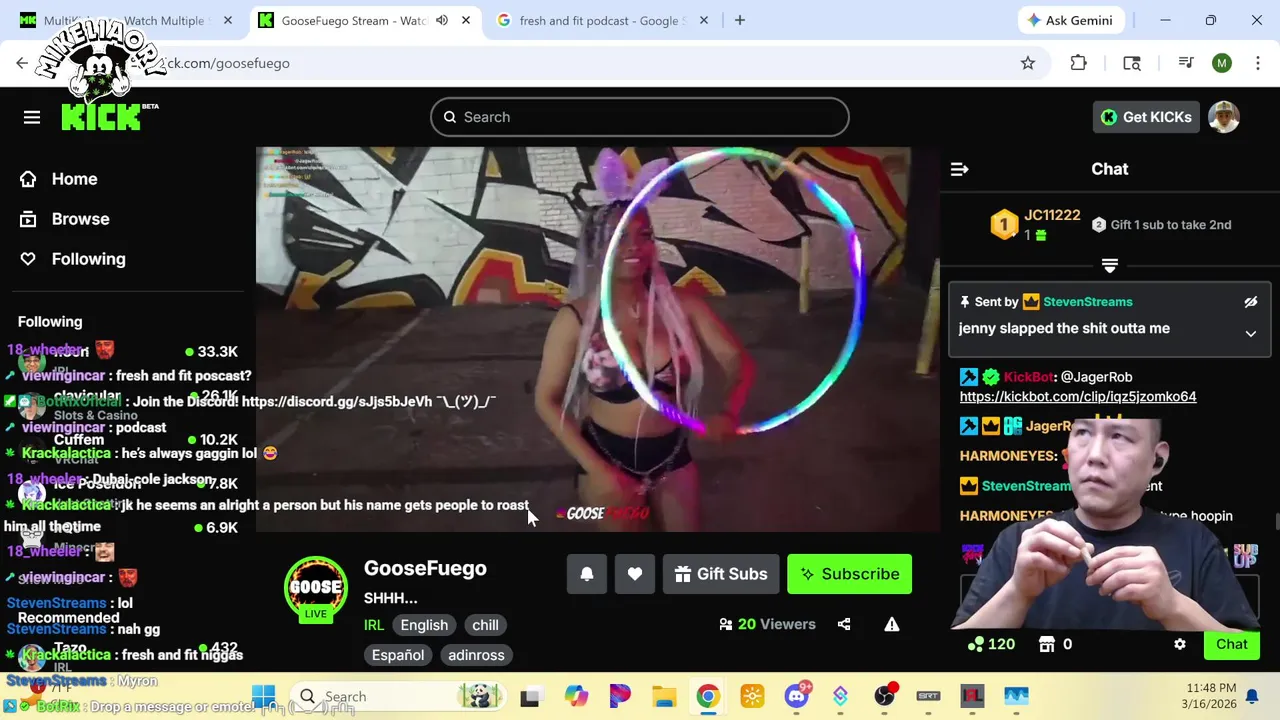Click top gifter JC11222
1280x720 pixels.
pos(1052,215)
